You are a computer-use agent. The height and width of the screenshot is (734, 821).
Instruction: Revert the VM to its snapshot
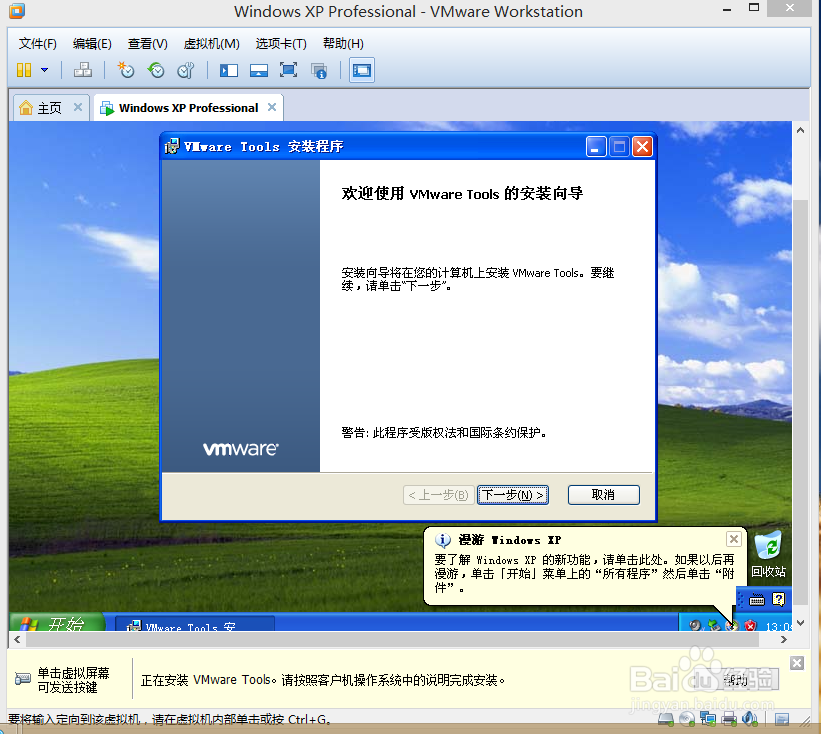pos(156,70)
